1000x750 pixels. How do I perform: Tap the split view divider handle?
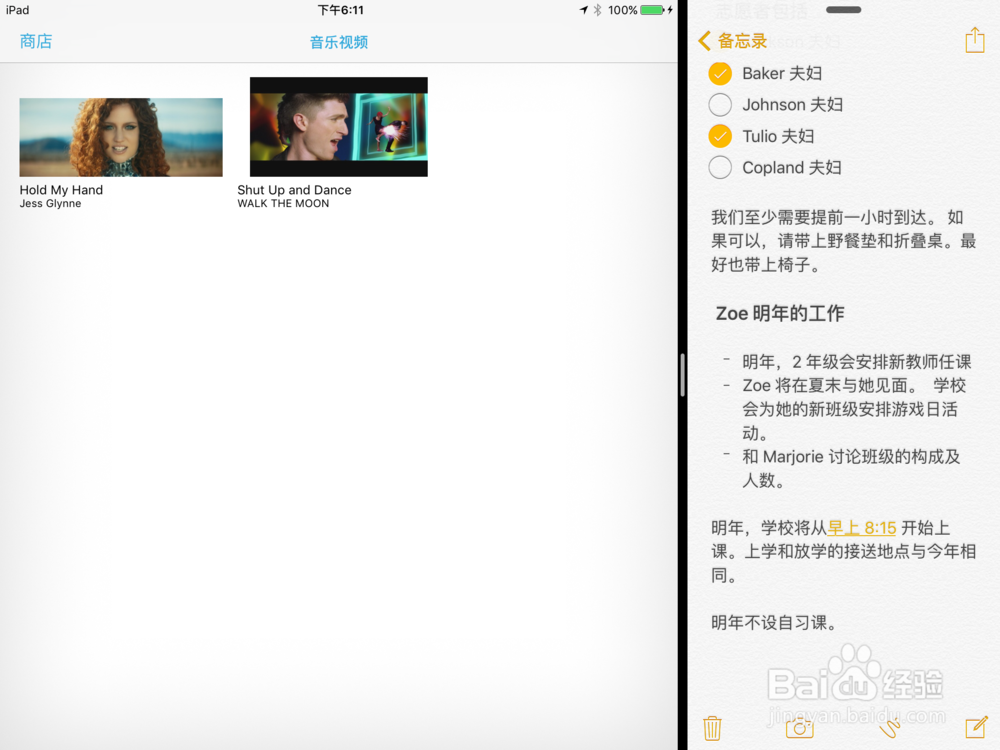coord(682,375)
